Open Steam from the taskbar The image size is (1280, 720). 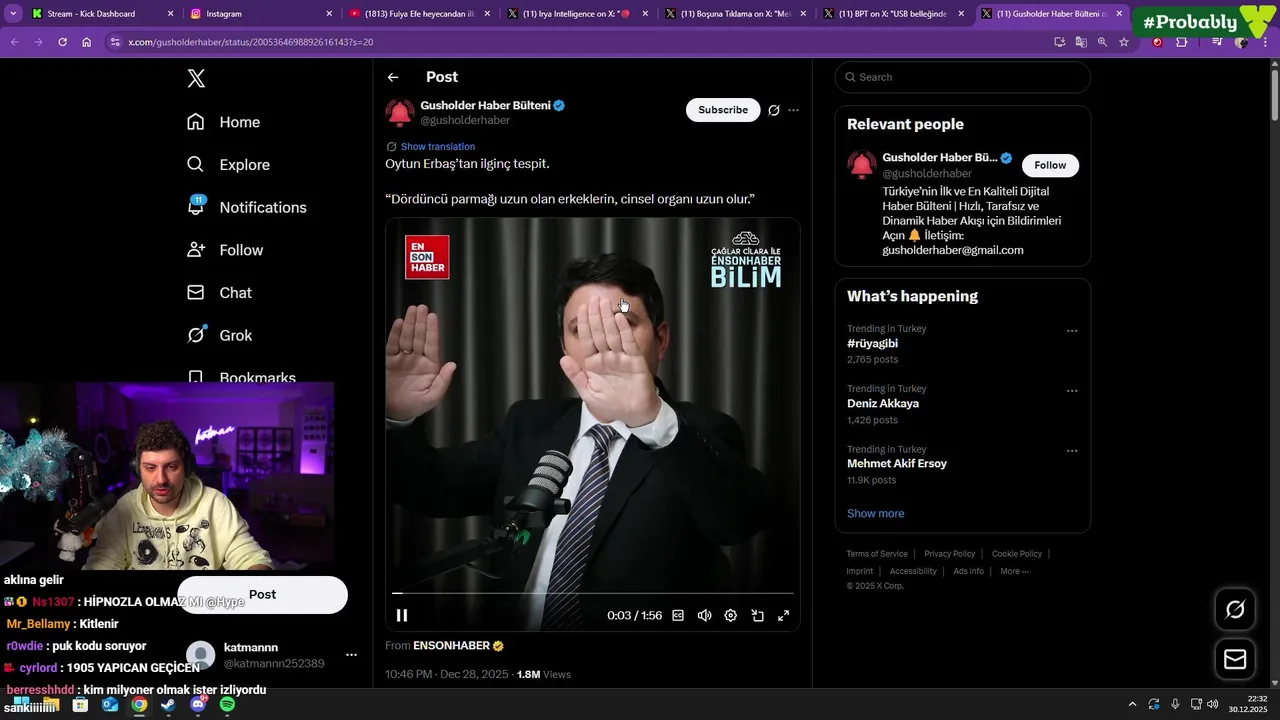(168, 705)
